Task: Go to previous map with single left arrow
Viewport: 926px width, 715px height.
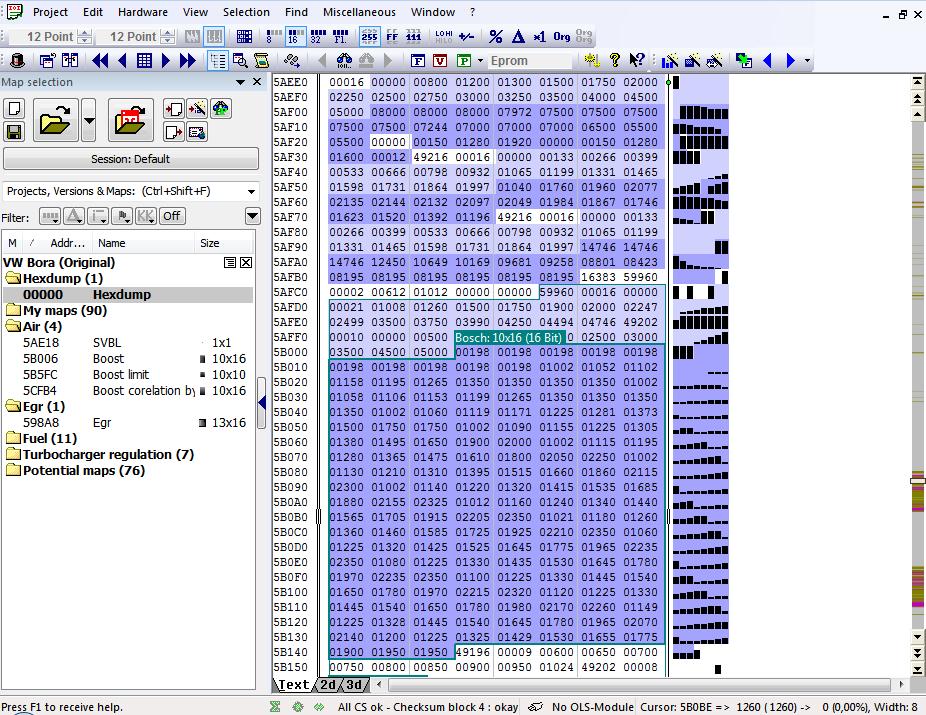Action: [x=123, y=60]
